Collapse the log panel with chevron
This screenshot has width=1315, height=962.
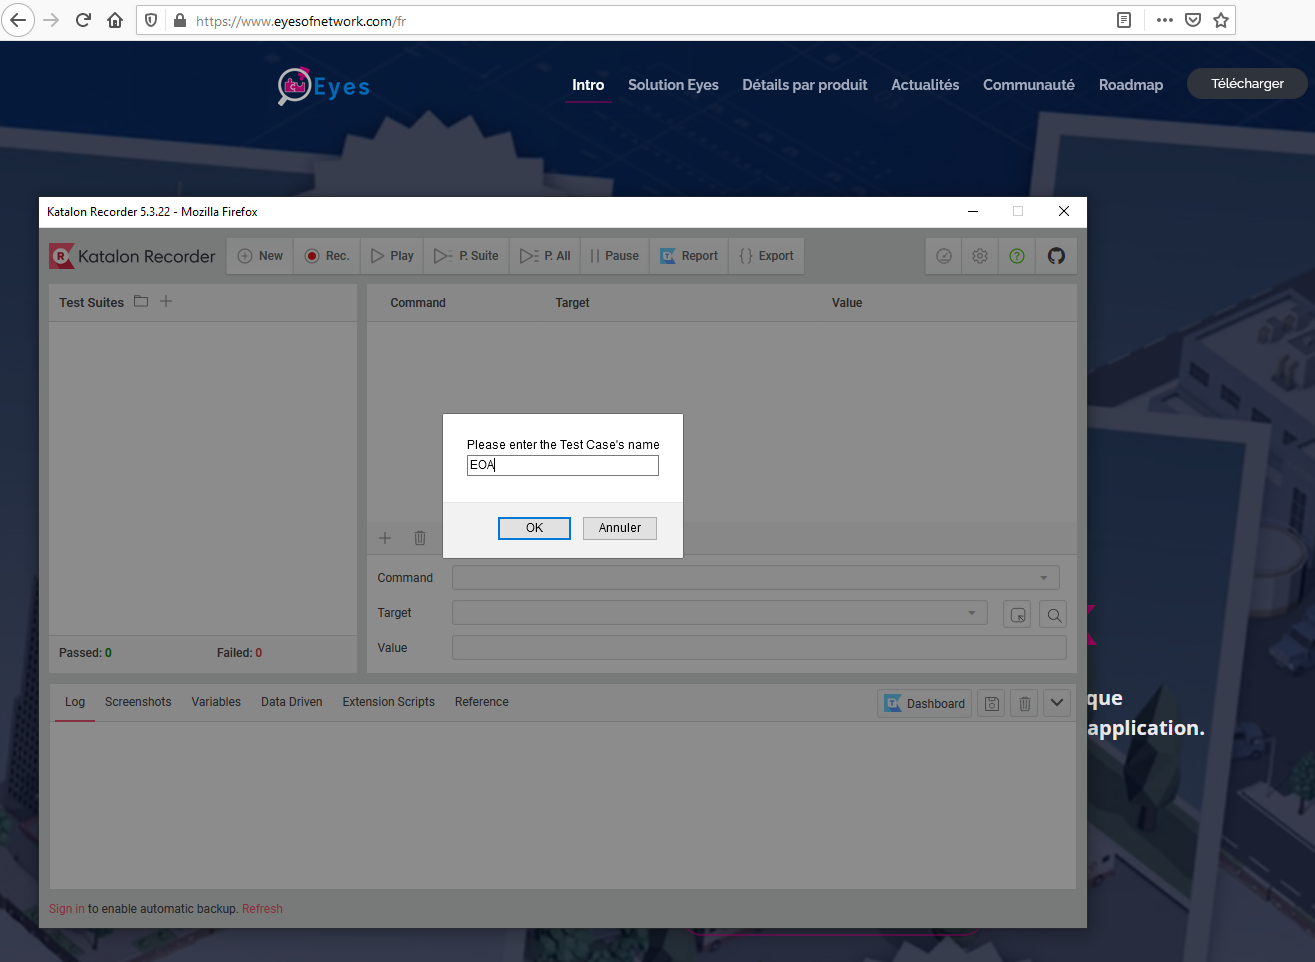tap(1057, 703)
